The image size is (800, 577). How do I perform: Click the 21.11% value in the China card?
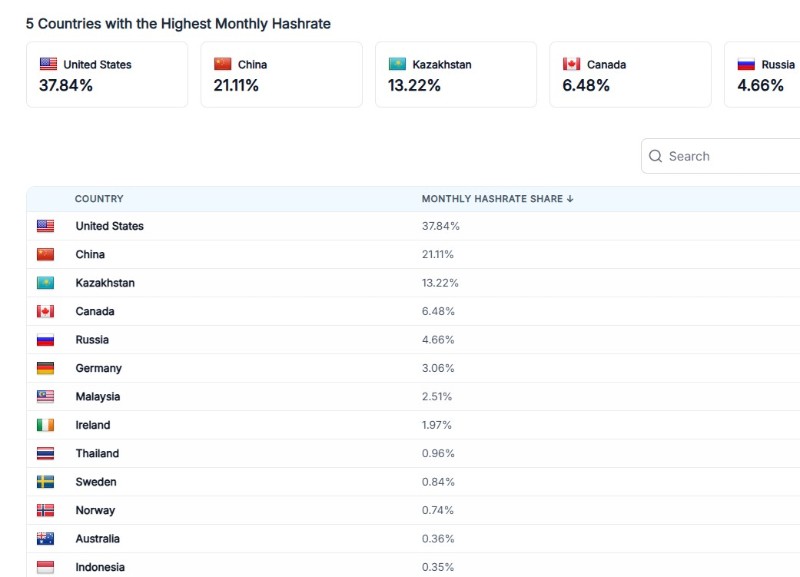(236, 85)
